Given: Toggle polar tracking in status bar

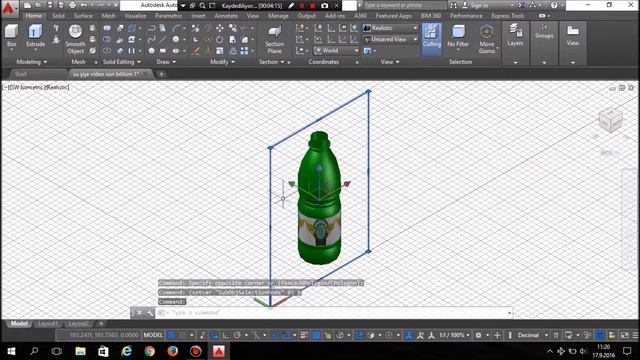Looking at the screenshot, I should pyautogui.click(x=237, y=335).
